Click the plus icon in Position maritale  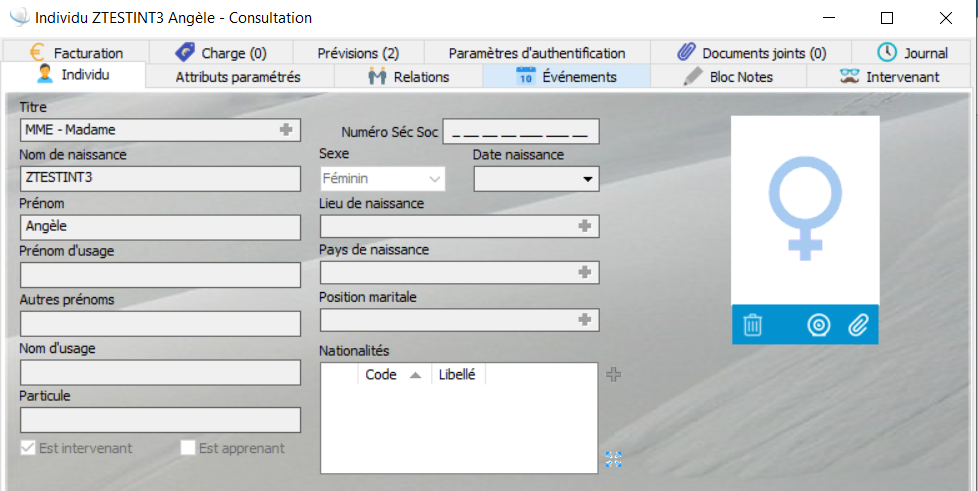point(585,320)
